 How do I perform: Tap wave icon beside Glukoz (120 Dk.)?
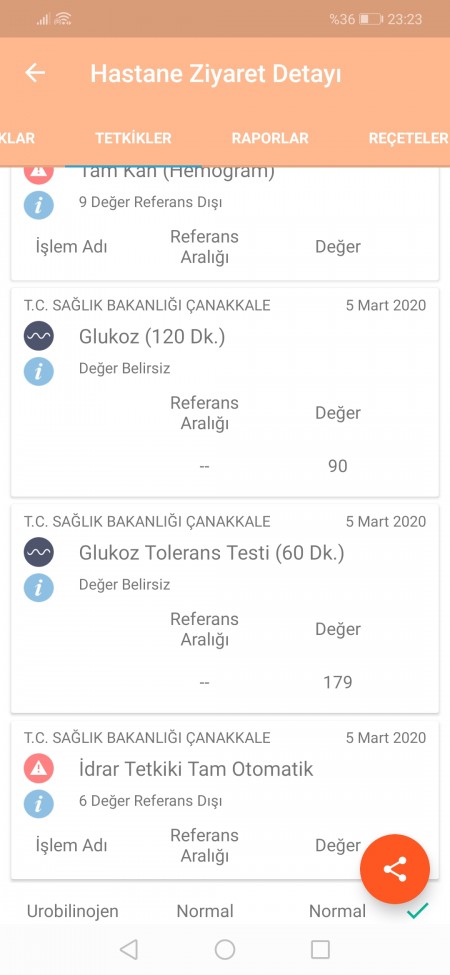[39, 336]
